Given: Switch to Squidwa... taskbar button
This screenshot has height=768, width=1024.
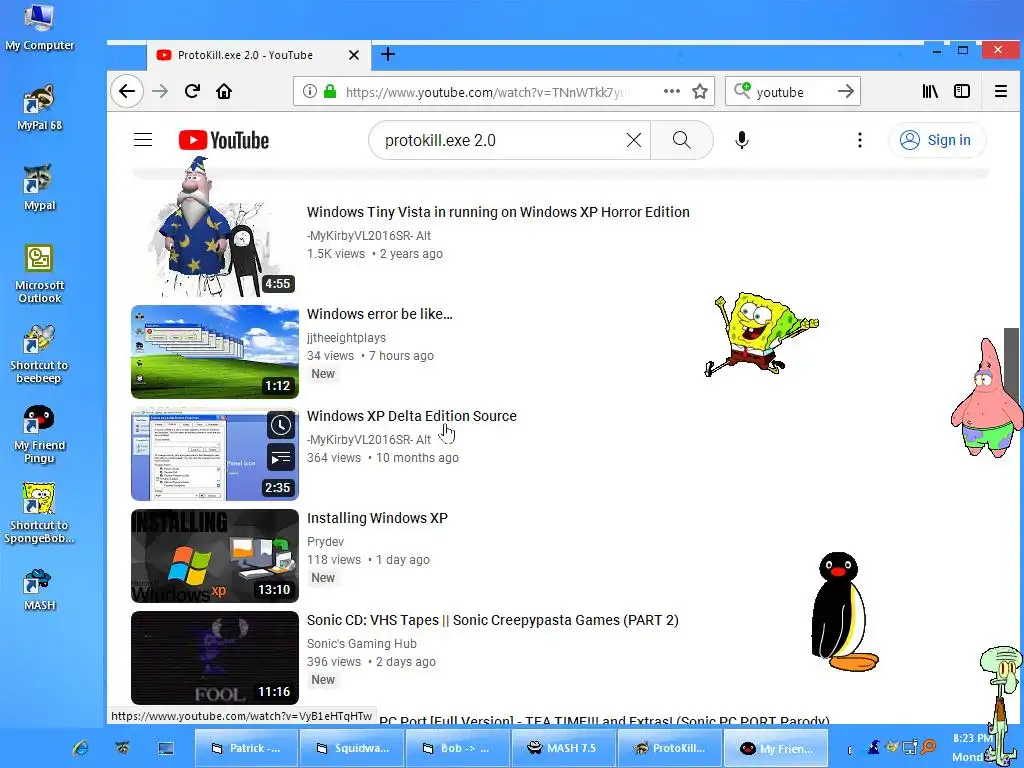Looking at the screenshot, I should coord(352,748).
